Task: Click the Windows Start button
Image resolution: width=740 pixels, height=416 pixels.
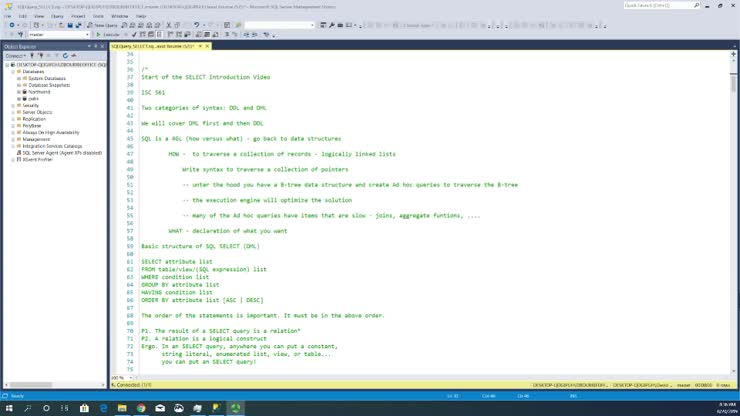Action: (8, 407)
